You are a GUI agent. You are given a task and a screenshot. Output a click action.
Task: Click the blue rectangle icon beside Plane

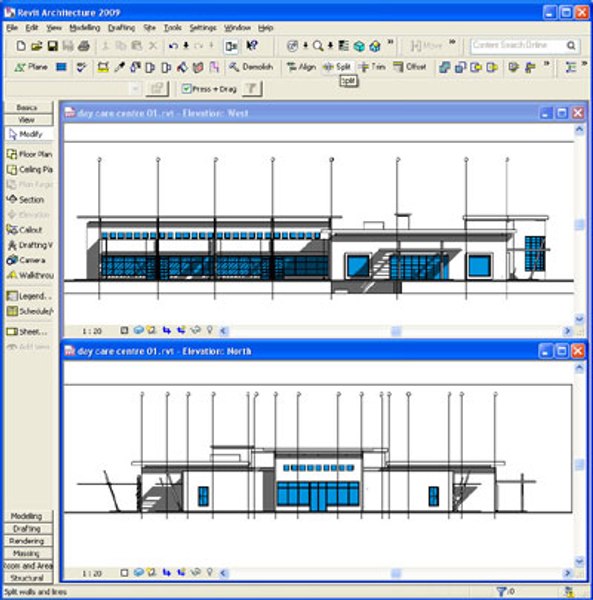(61, 67)
